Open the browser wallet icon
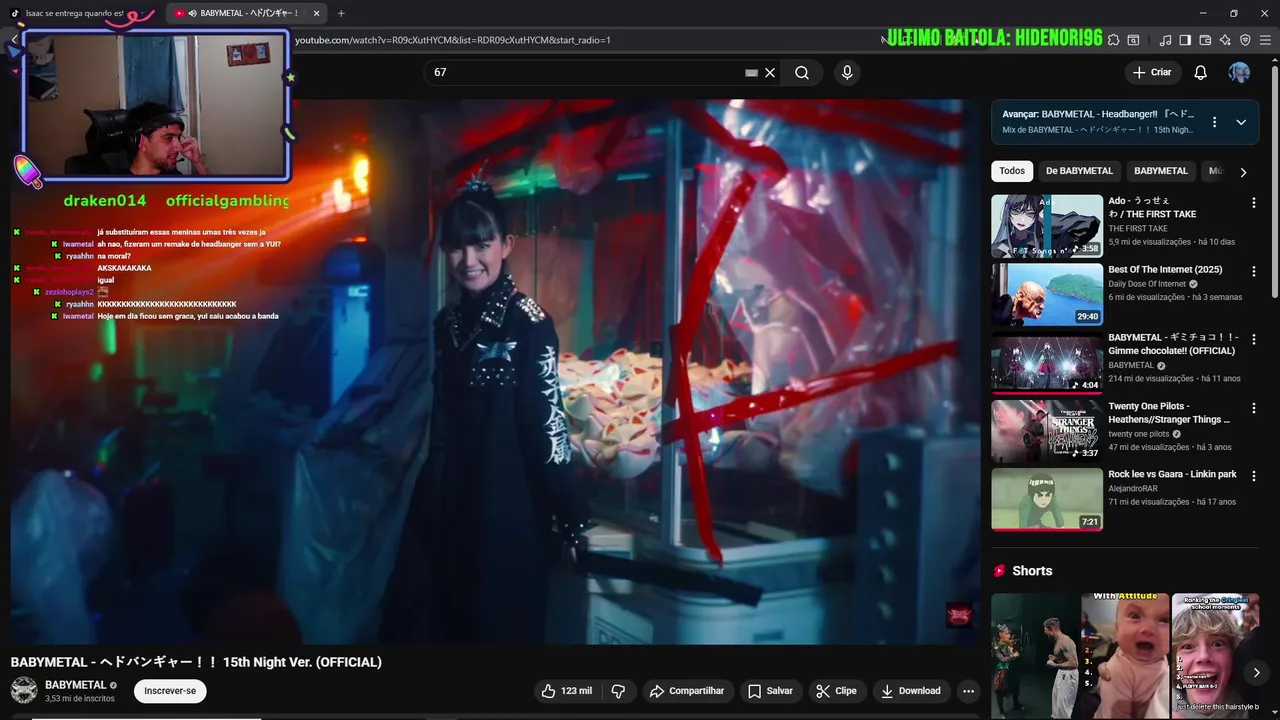Screen dimensions: 1280x720 pos(1205,40)
